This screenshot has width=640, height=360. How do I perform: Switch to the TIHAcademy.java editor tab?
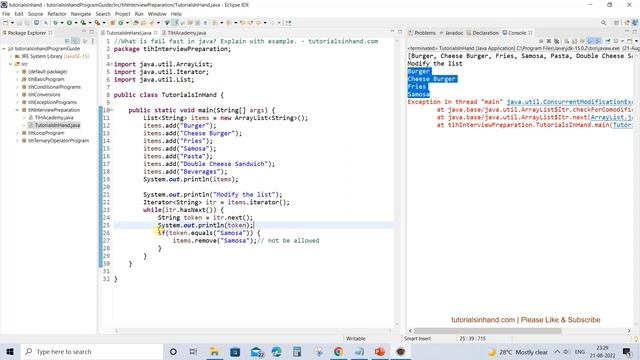point(184,33)
